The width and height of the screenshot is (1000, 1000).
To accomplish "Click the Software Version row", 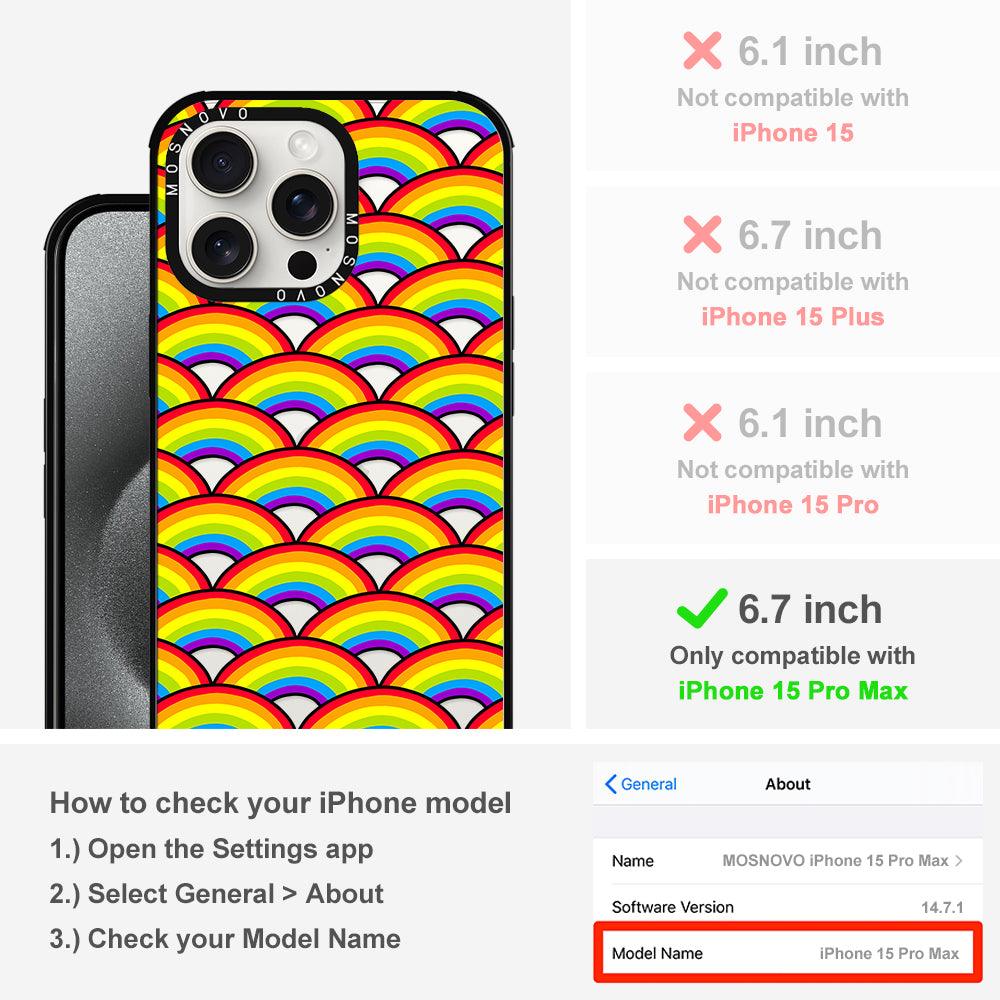I will click(788, 906).
